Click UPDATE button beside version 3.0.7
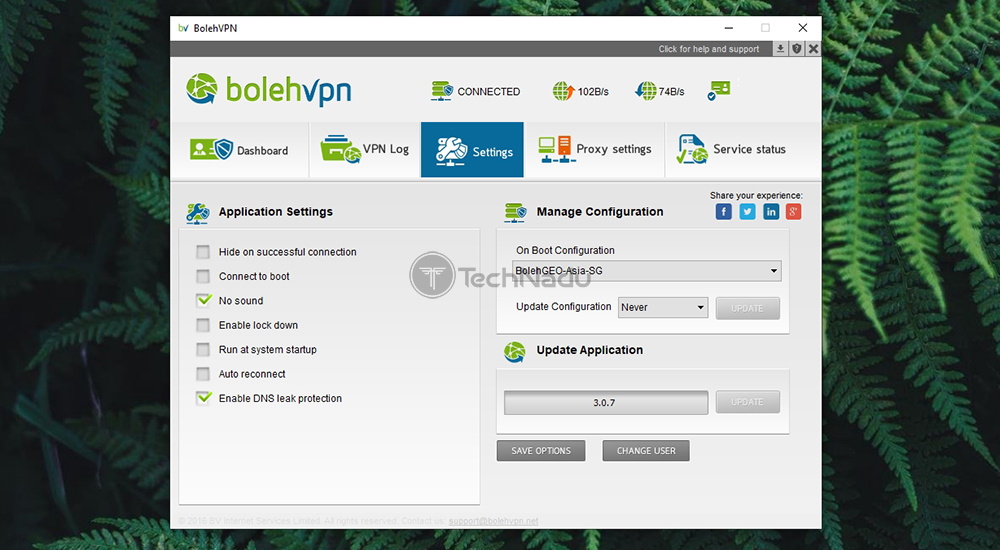This screenshot has height=550, width=1000. pyautogui.click(x=747, y=402)
